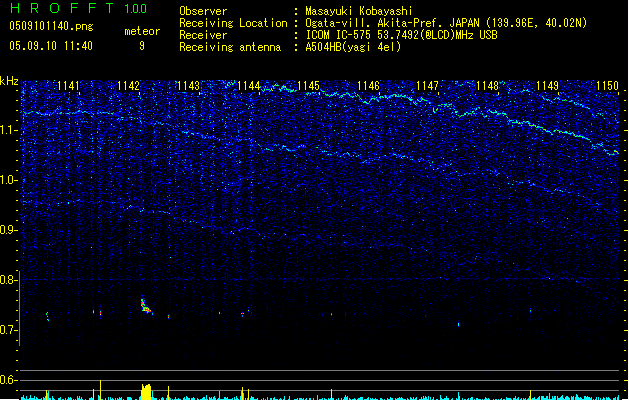Click the 0.9 kHz axis label

(9, 230)
